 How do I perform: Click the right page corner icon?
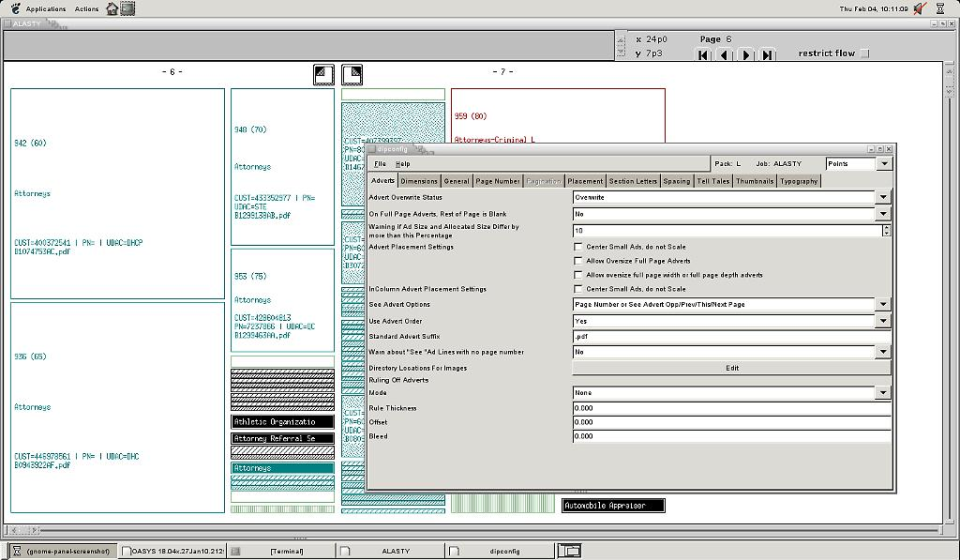[352, 75]
